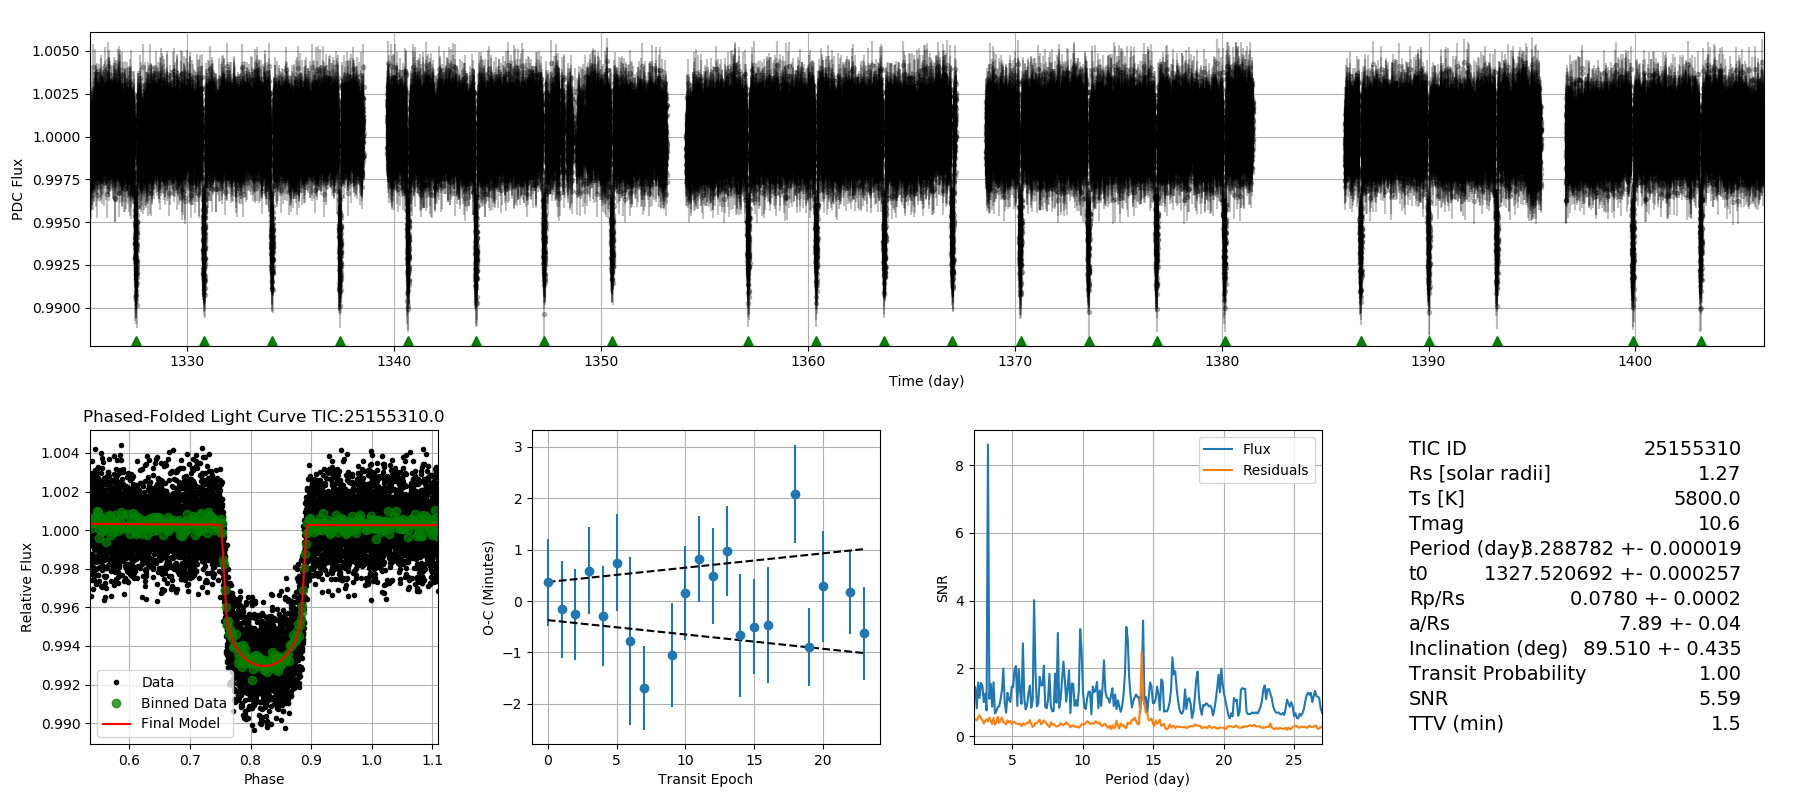The width and height of the screenshot is (1800, 800).
Task: Click the "Ts [K]" label
Action: pyautogui.click(x=1437, y=499)
